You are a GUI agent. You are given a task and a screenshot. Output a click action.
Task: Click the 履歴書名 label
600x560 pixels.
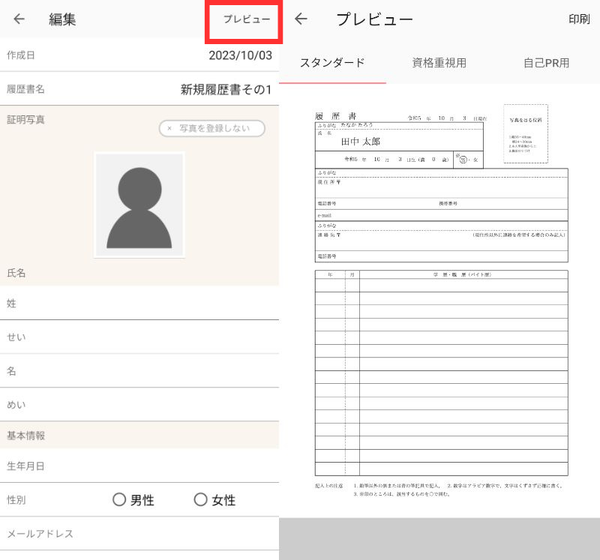(26, 89)
